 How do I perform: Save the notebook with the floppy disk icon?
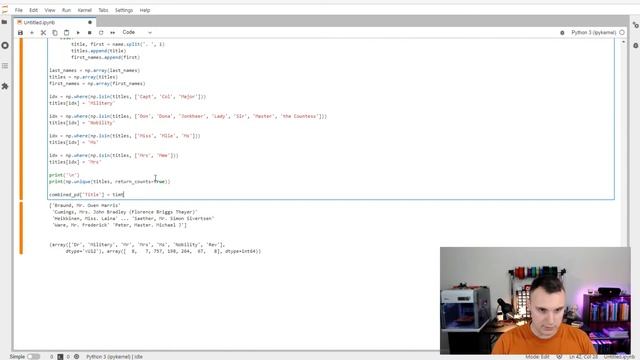20,33
